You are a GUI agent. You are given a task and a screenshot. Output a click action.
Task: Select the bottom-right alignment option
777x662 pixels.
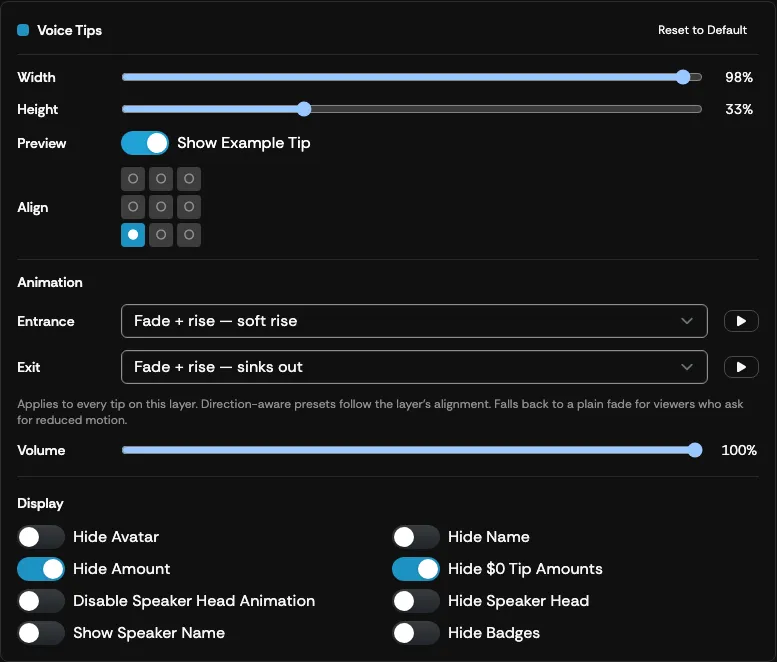[x=189, y=235]
